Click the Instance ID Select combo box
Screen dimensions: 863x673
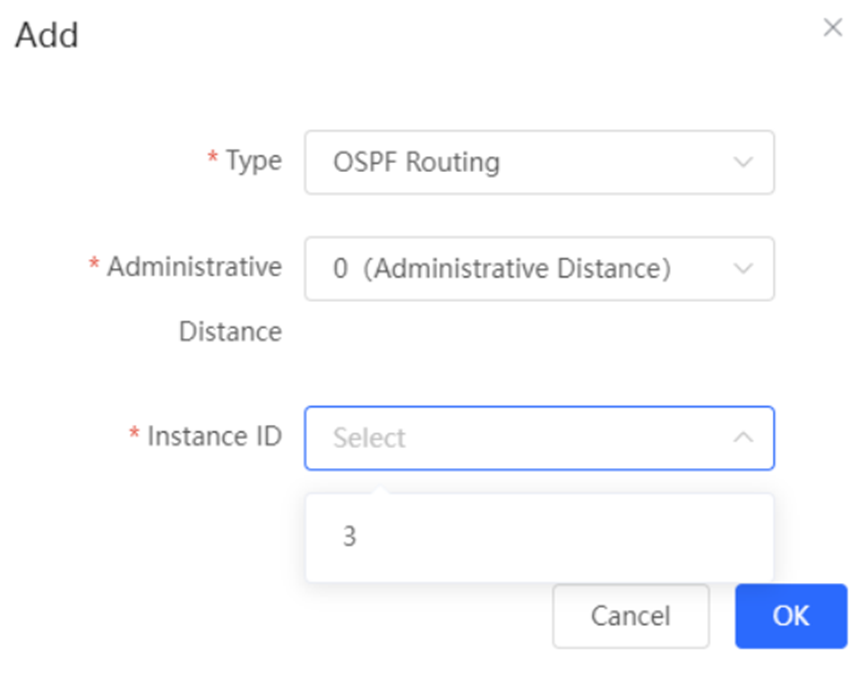pyautogui.click(x=539, y=438)
